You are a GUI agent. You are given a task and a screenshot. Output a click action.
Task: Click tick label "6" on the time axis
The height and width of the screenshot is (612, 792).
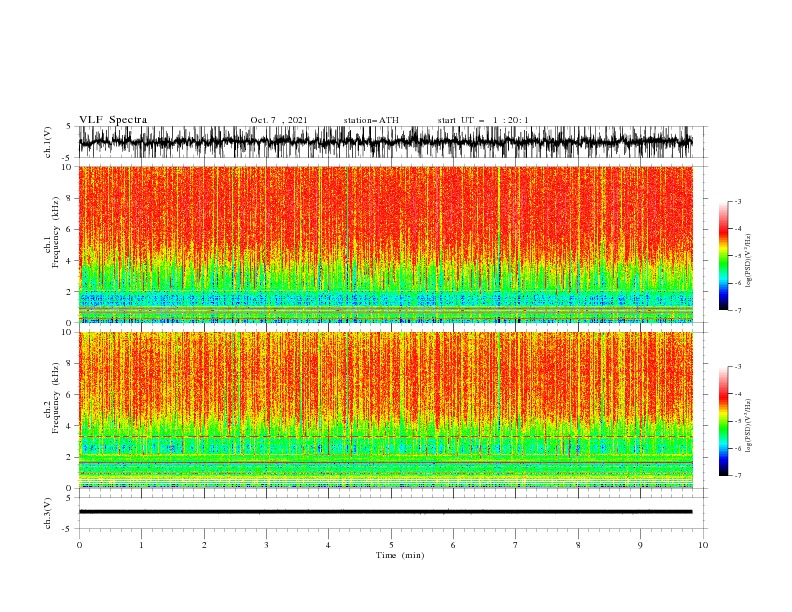(x=453, y=545)
